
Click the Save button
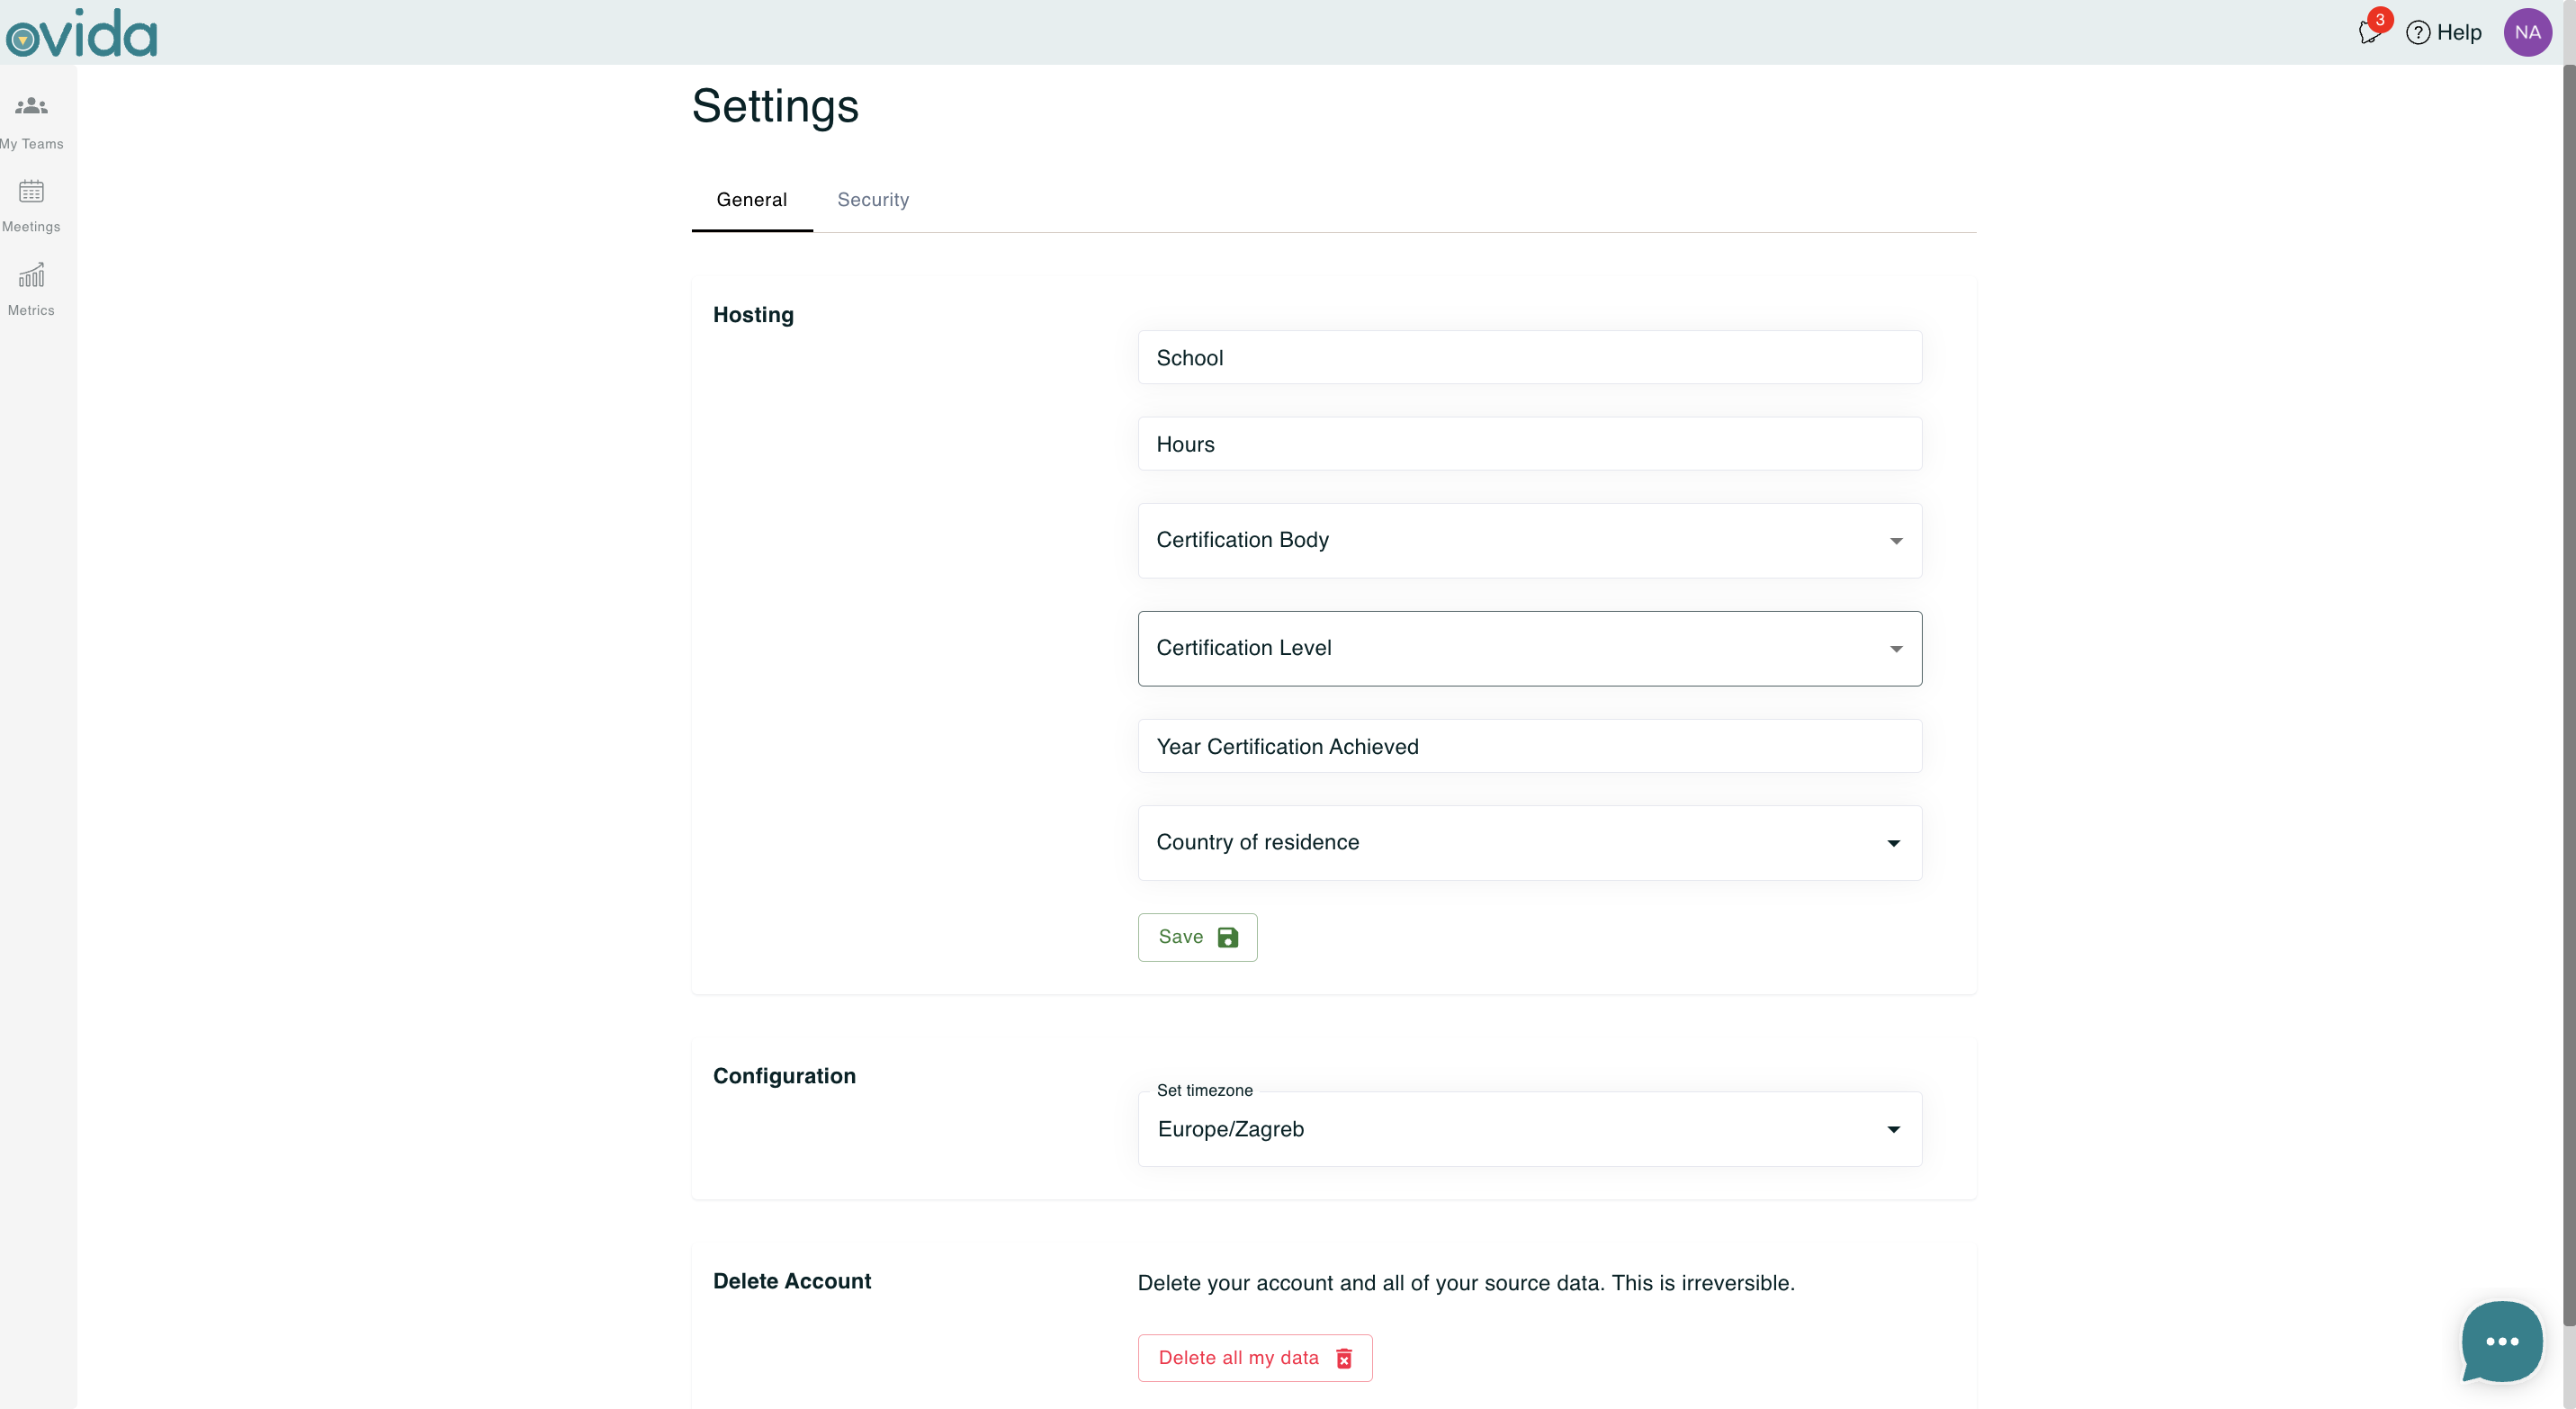(1197, 937)
